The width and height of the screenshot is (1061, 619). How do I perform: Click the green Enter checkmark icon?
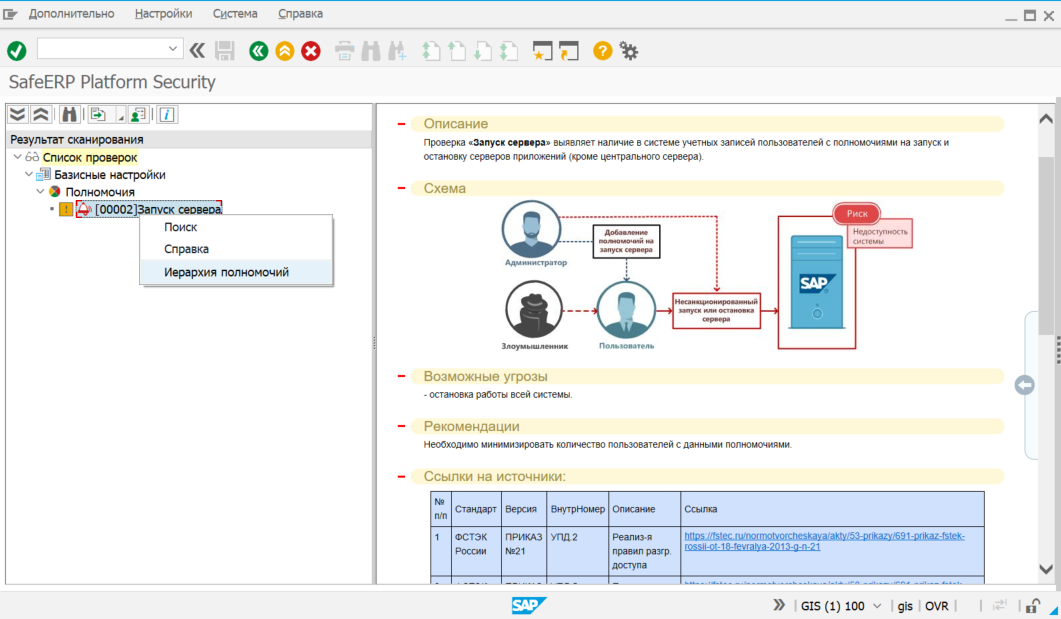click(16, 51)
